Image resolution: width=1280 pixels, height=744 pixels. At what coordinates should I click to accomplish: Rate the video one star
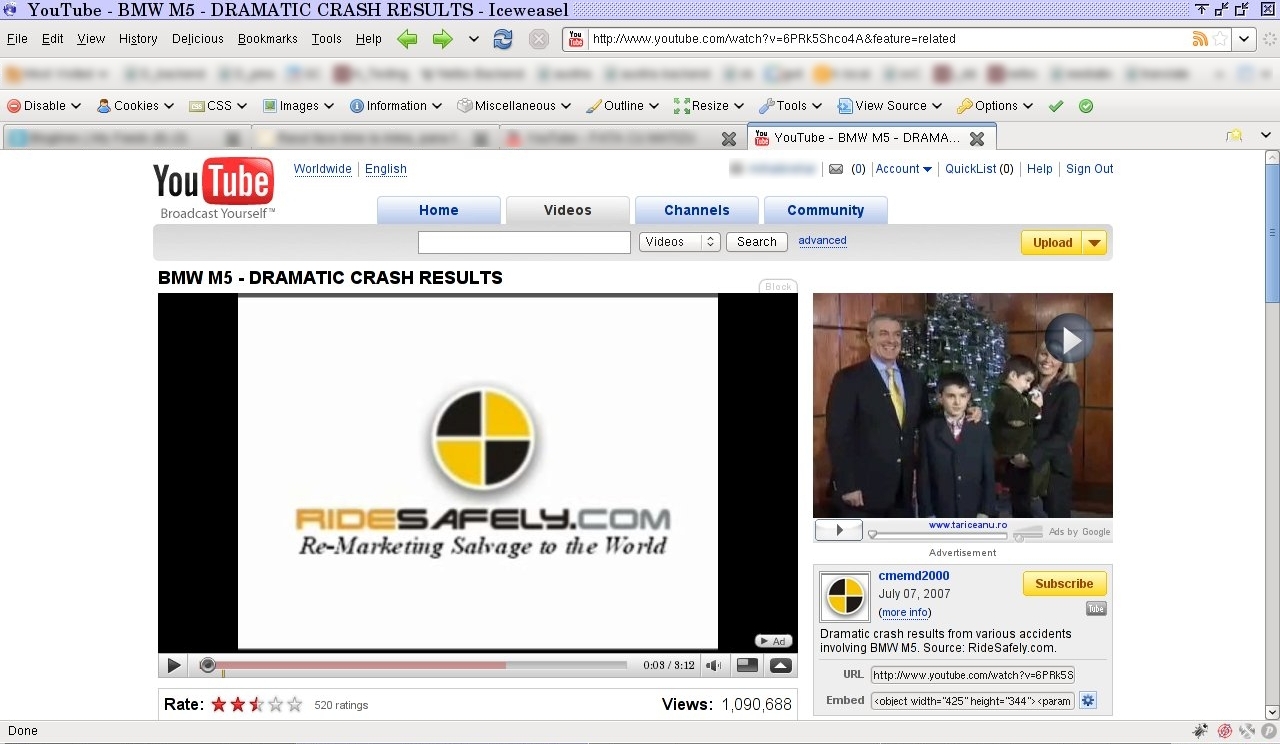tap(219, 704)
